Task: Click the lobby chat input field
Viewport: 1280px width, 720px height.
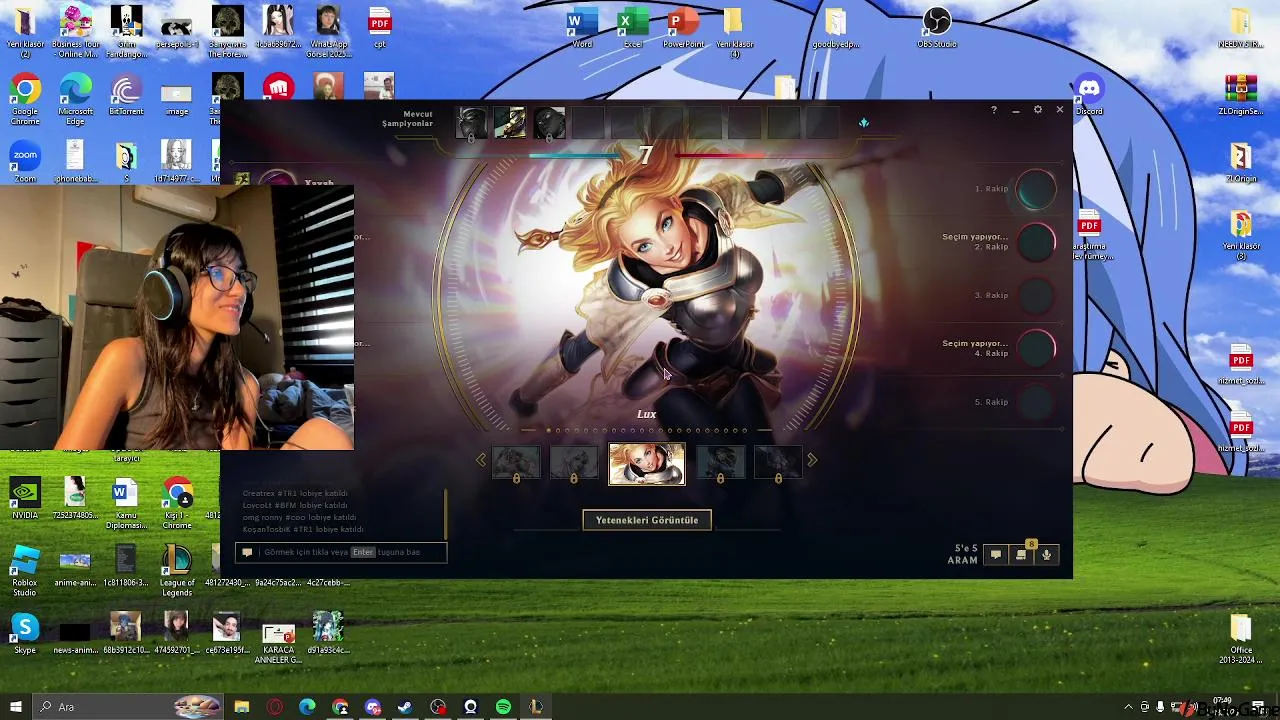Action: point(341,552)
